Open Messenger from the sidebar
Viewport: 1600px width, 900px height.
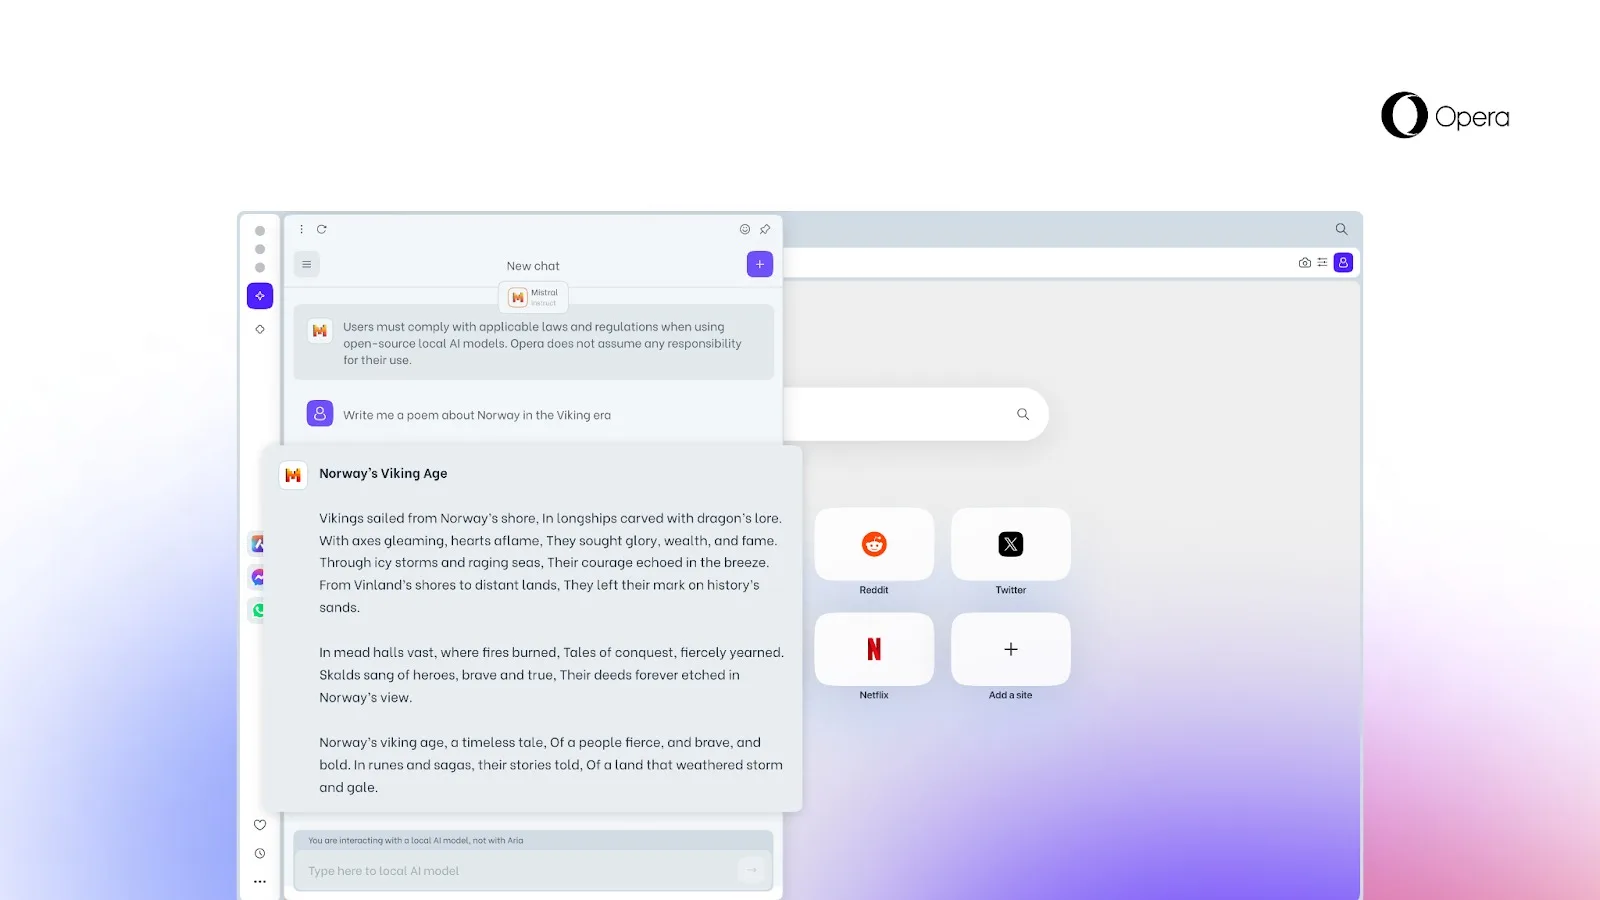[x=258, y=577]
